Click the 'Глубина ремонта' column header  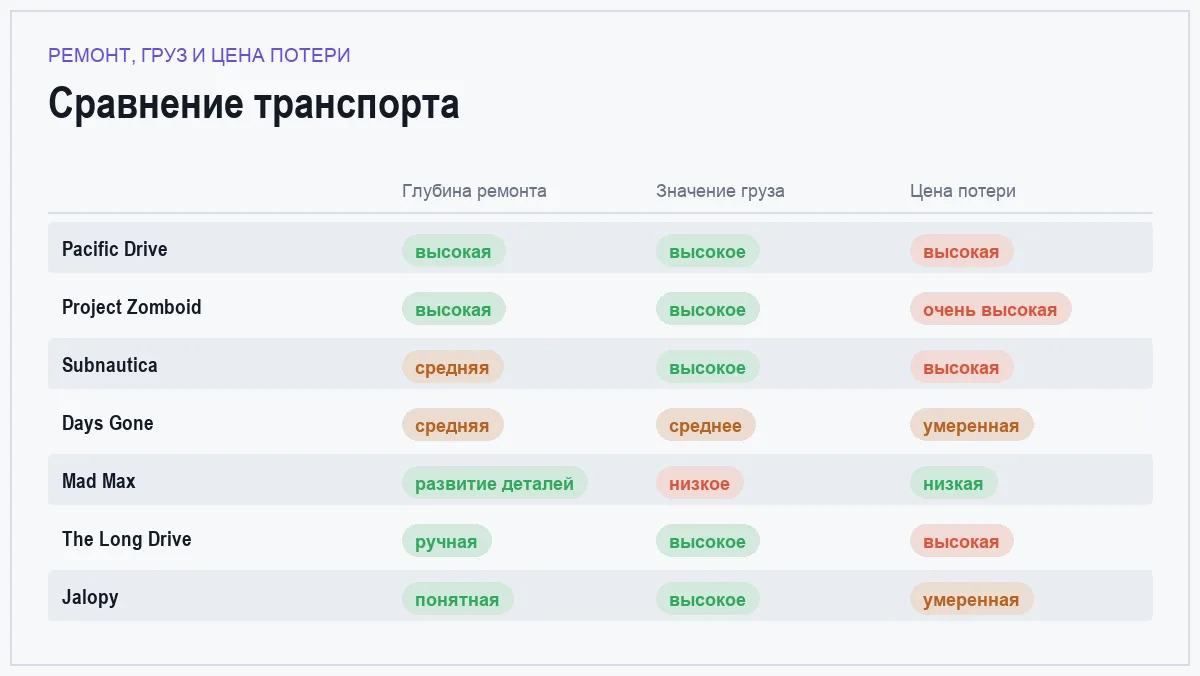(x=474, y=191)
